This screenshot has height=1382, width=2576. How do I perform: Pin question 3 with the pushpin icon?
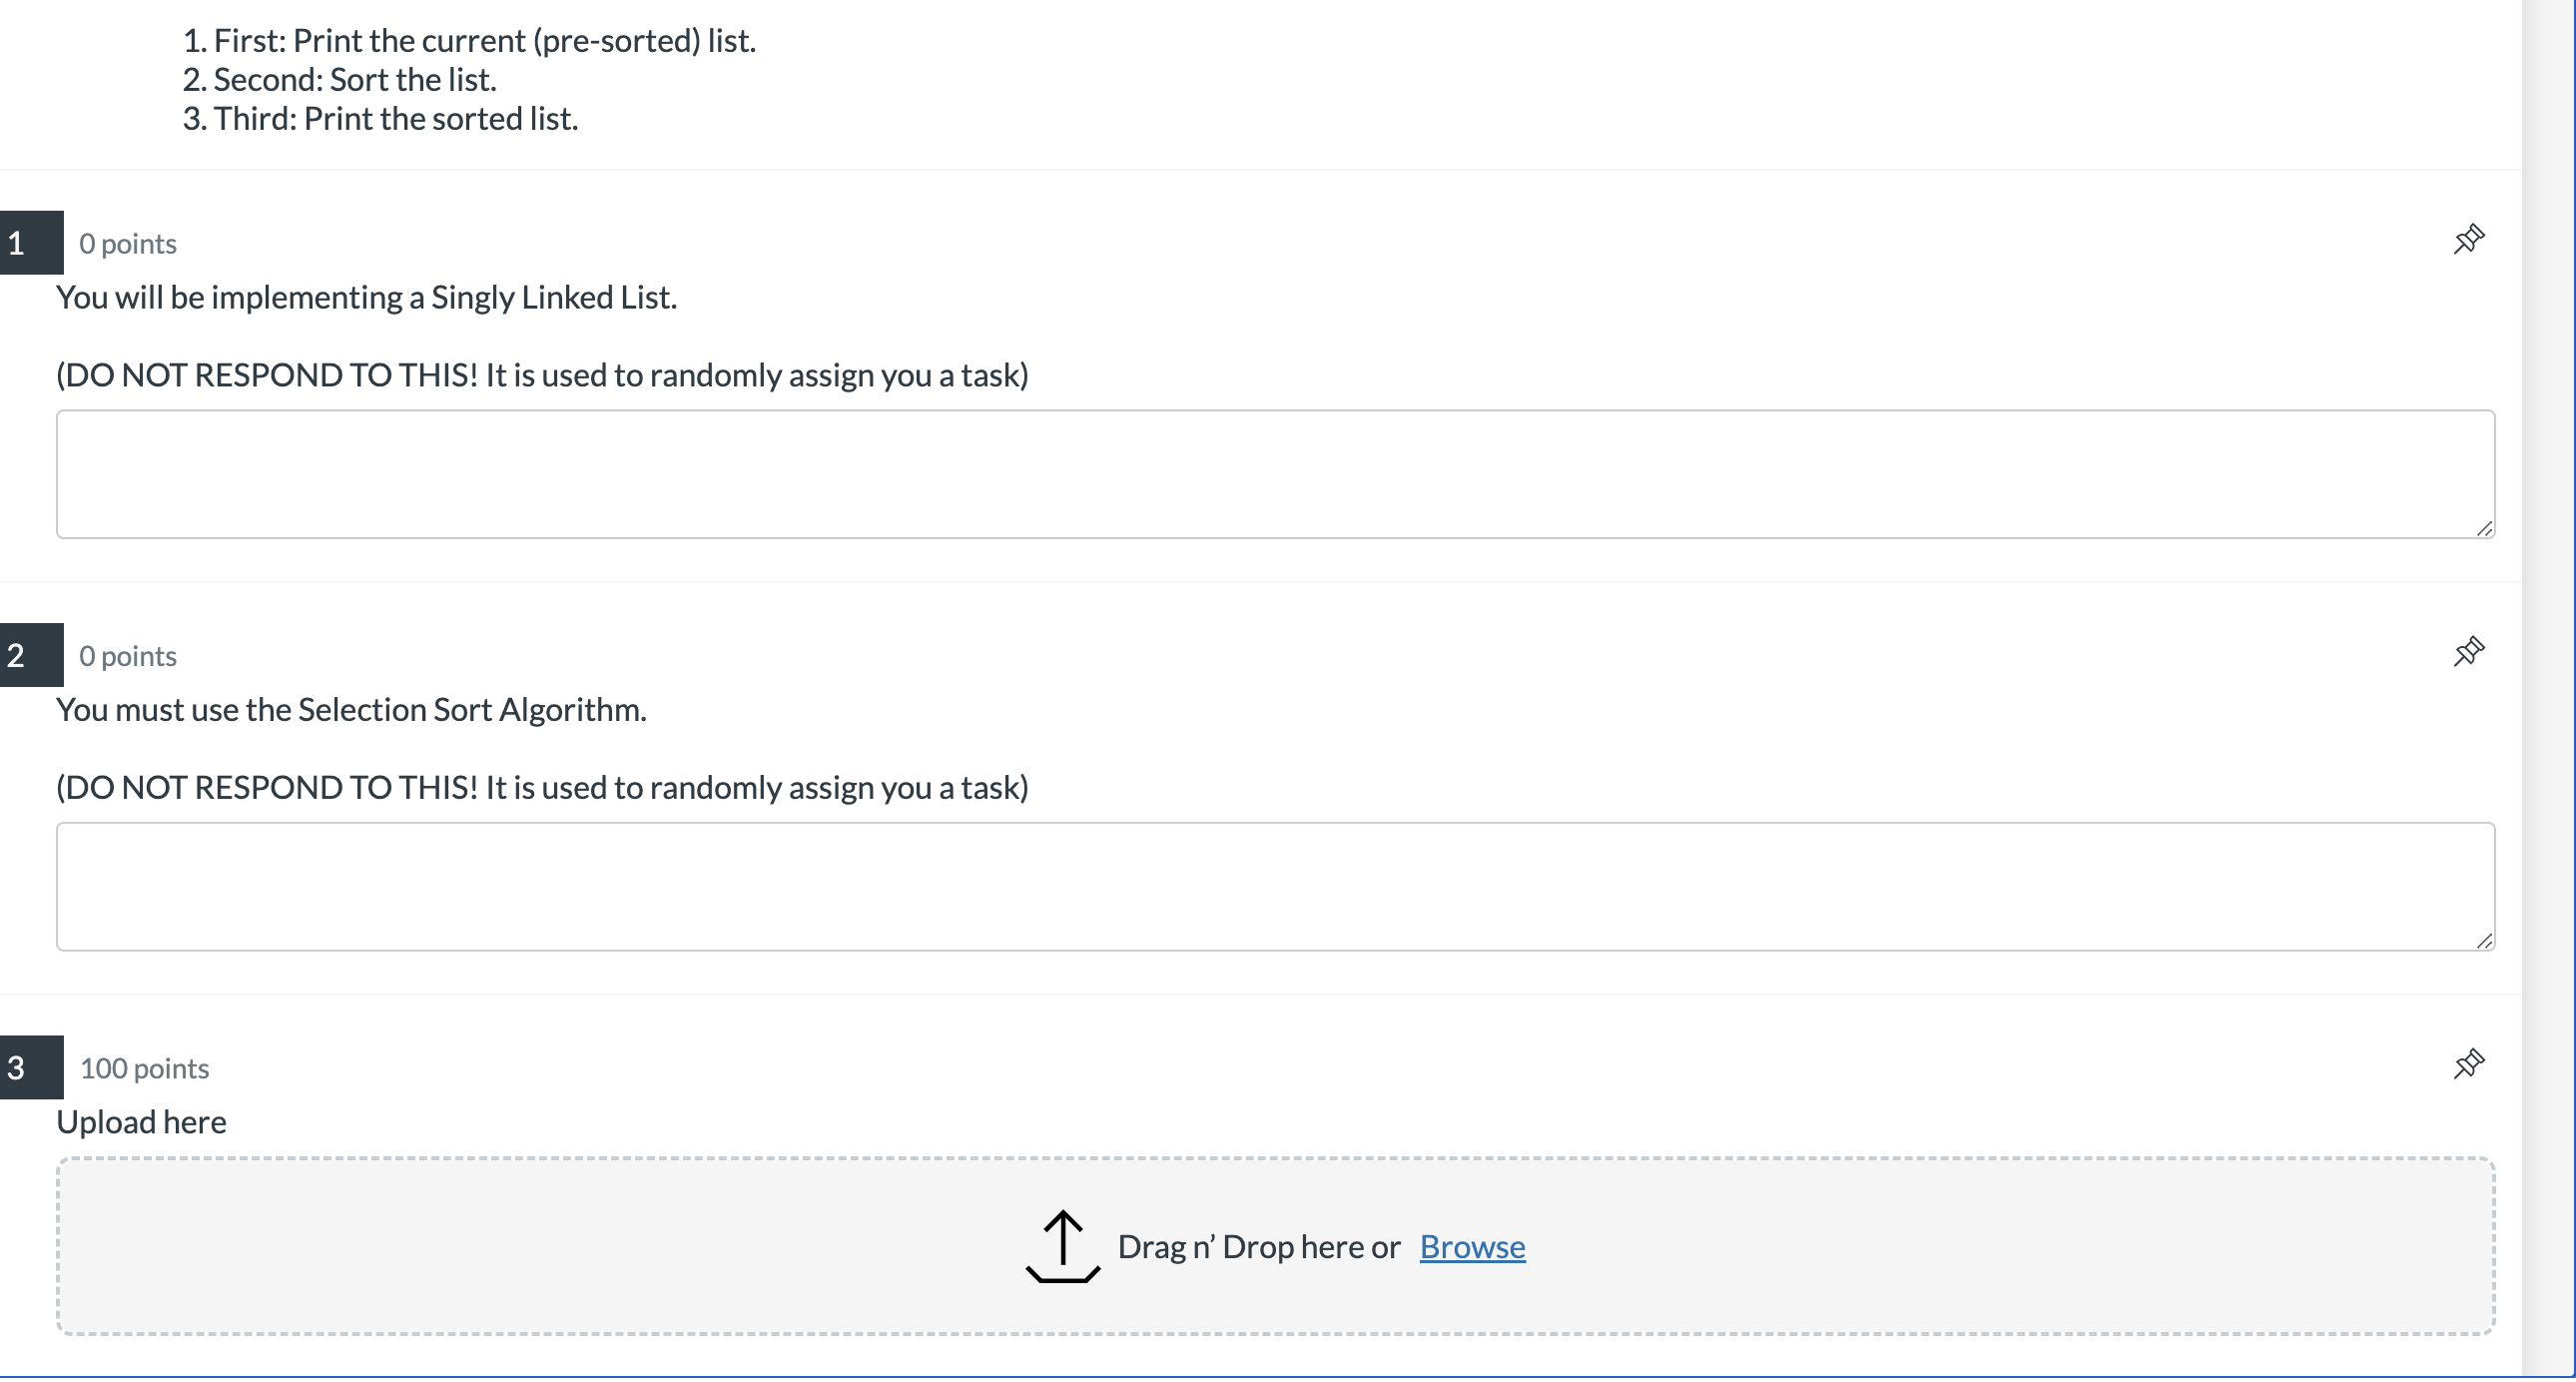(2468, 1065)
